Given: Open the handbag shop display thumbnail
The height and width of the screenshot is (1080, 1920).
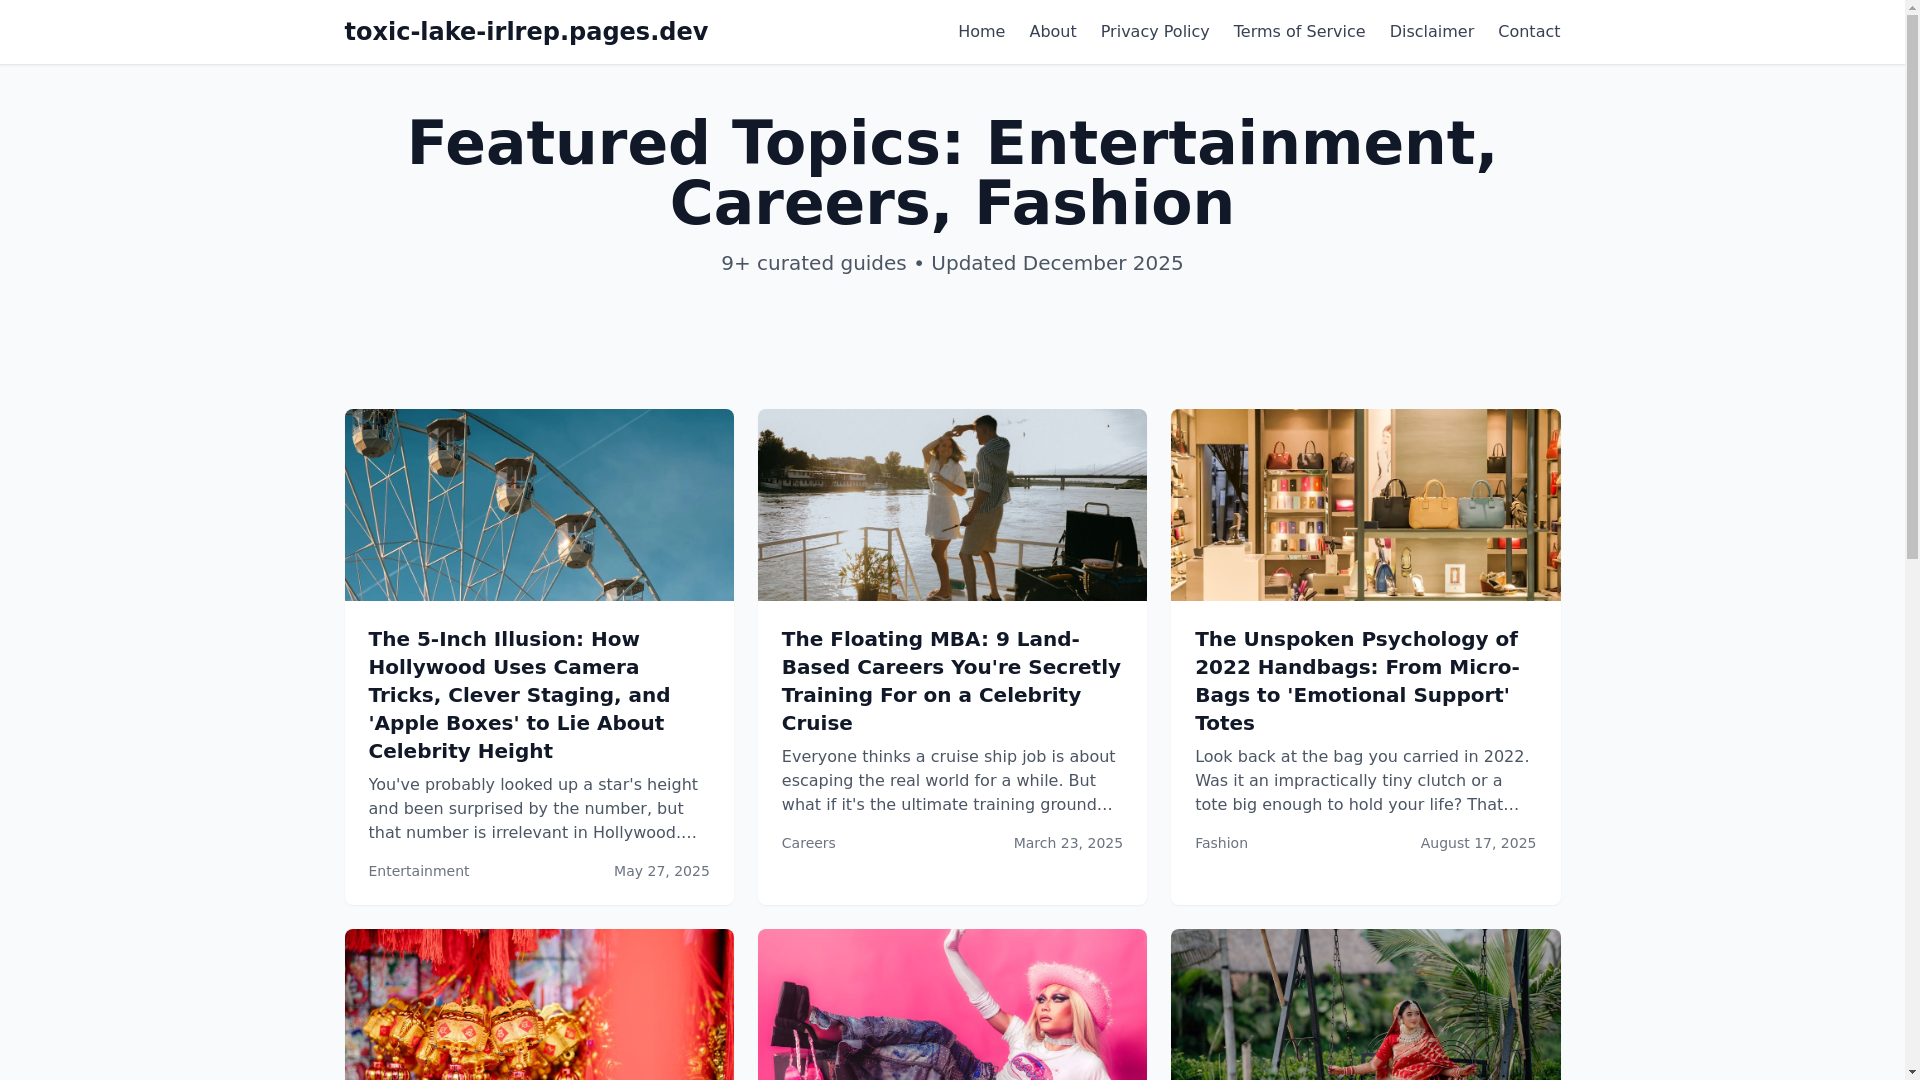Looking at the screenshot, I should [x=1365, y=505].
